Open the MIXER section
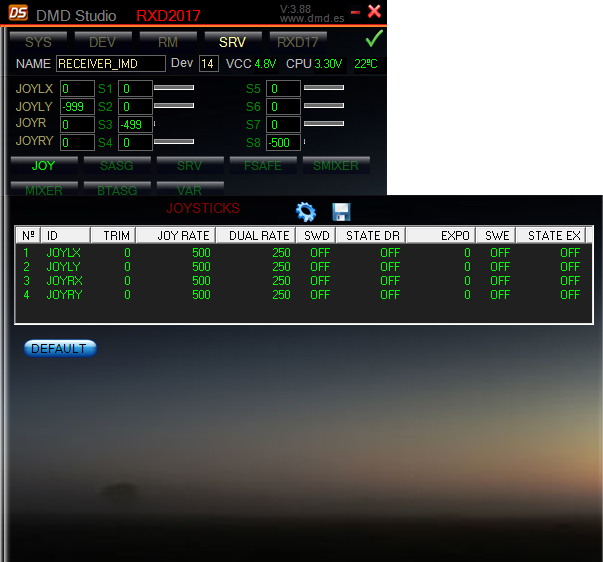 44,189
